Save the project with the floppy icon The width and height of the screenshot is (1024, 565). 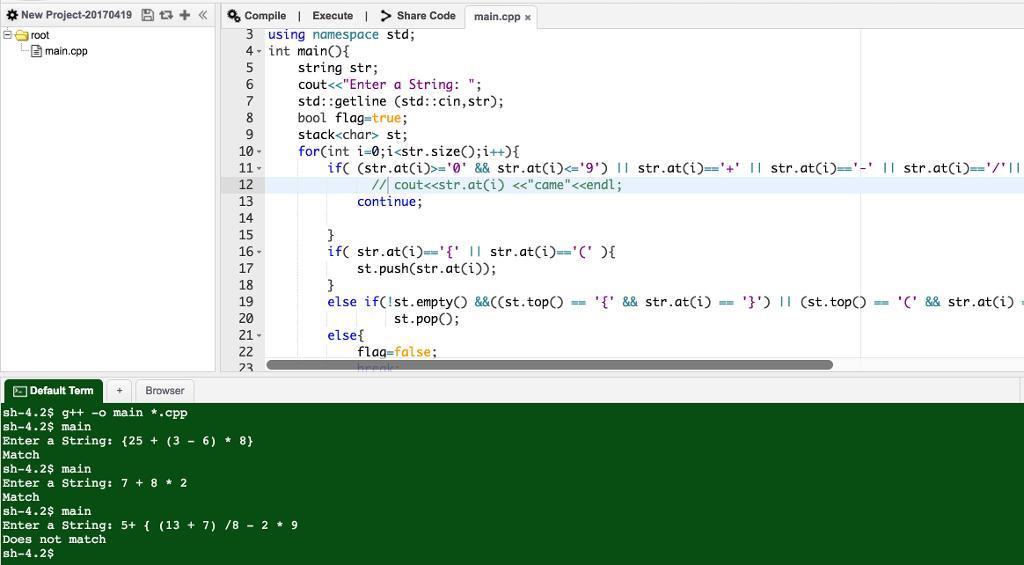coord(148,15)
